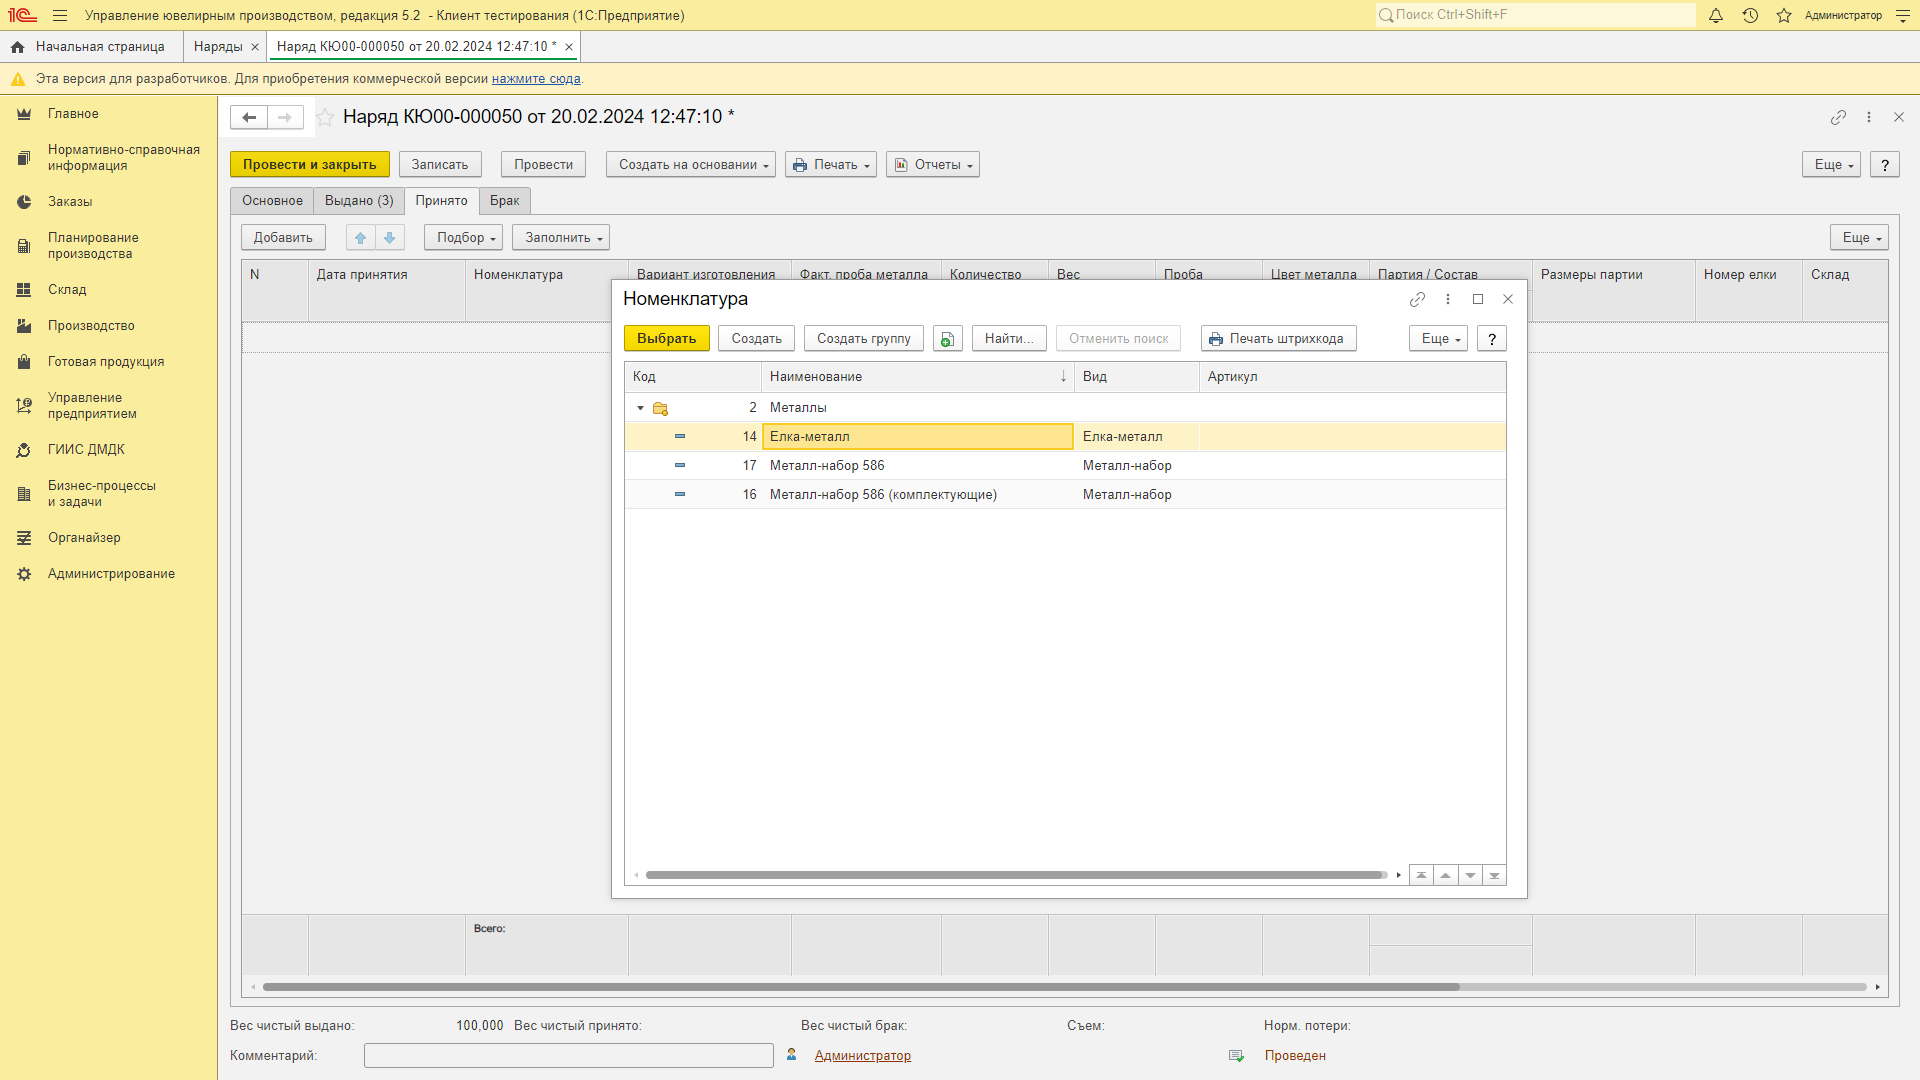Close the Наряд КЮ00-000050 tab
1920x1080 pixels.
point(569,47)
